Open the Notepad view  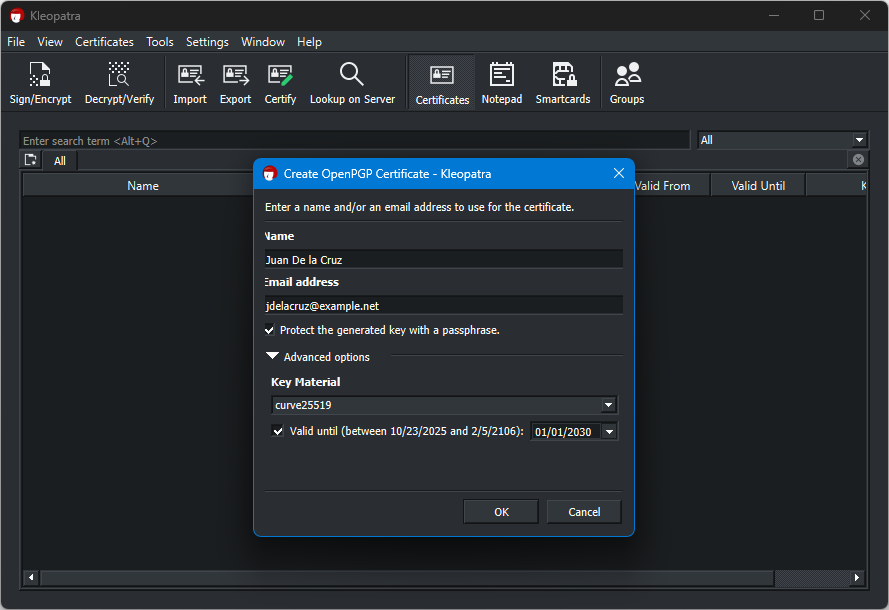[x=501, y=83]
